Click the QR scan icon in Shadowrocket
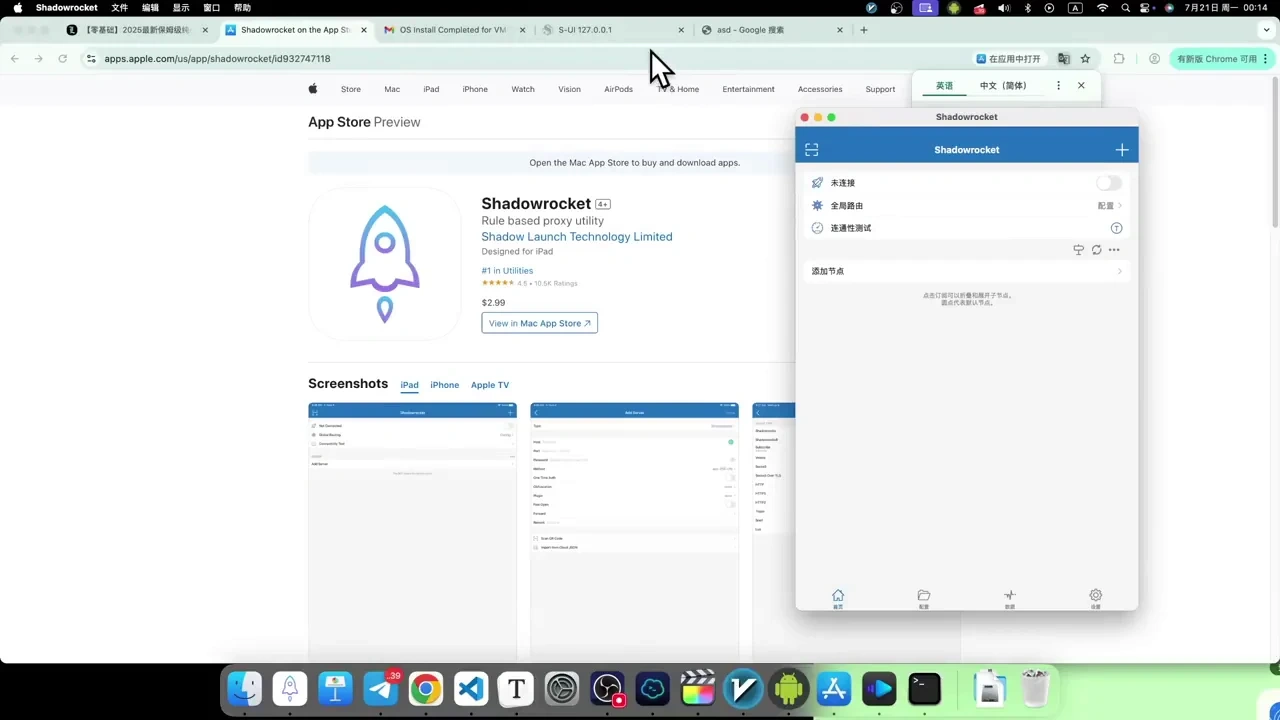The height and width of the screenshot is (720, 1280). [811, 150]
